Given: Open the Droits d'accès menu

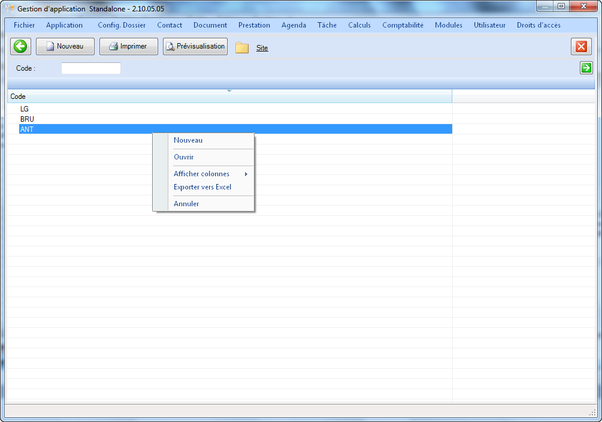Looking at the screenshot, I should (x=545, y=25).
